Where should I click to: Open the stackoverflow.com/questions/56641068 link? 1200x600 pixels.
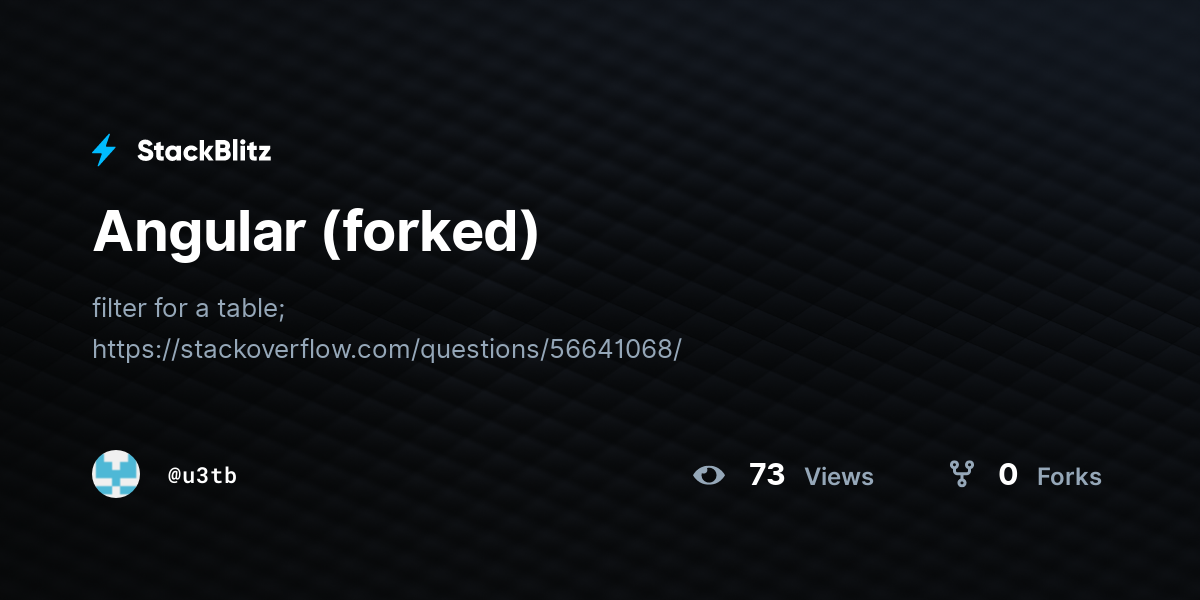387,349
